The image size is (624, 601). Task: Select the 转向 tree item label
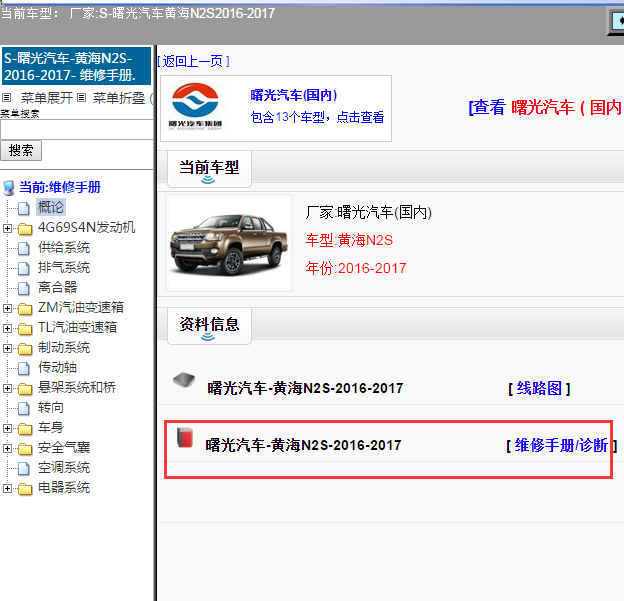pos(51,408)
